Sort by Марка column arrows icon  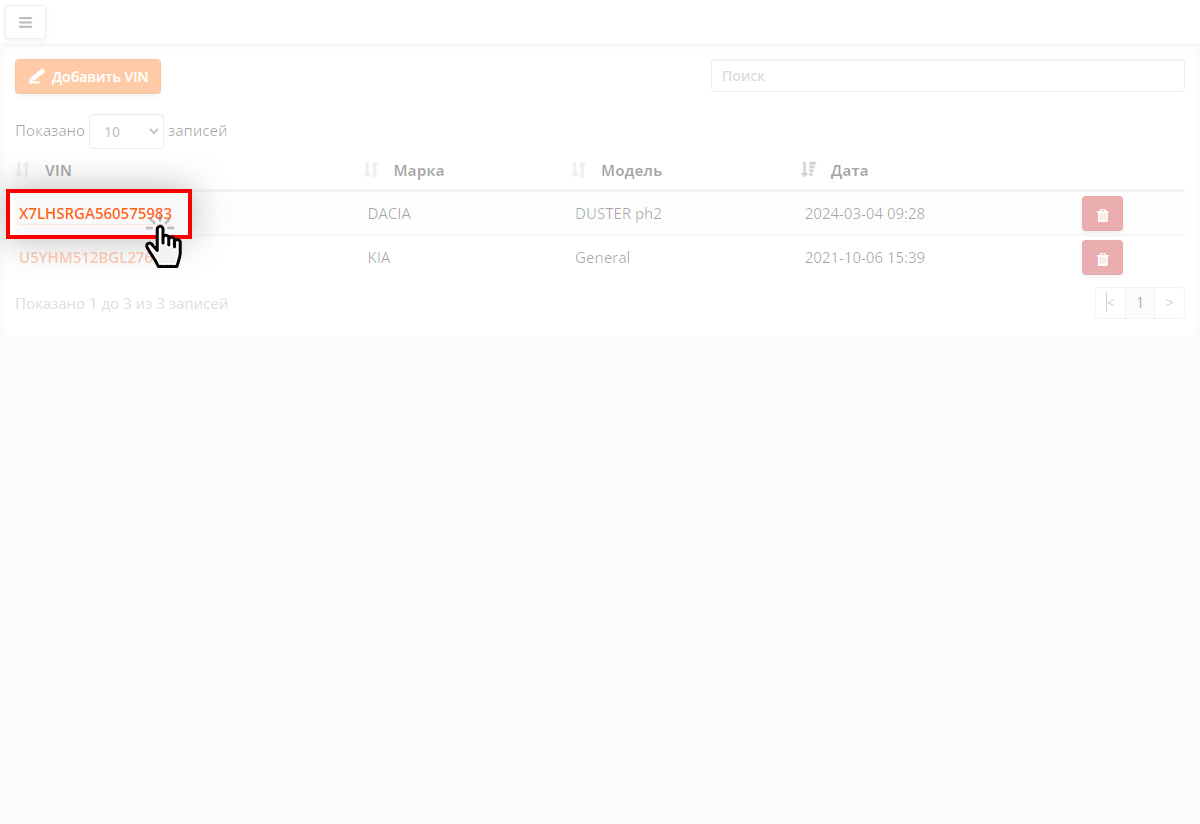[371, 170]
